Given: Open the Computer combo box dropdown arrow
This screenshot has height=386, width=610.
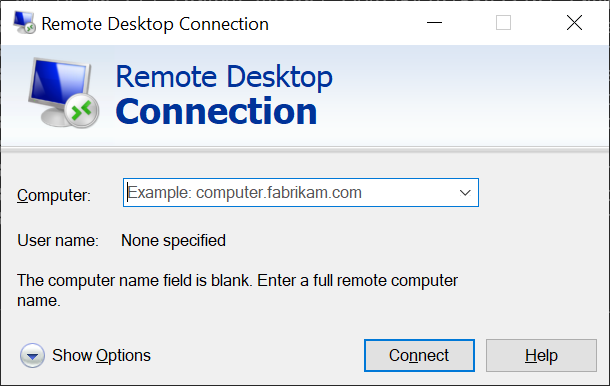Looking at the screenshot, I should click(465, 193).
